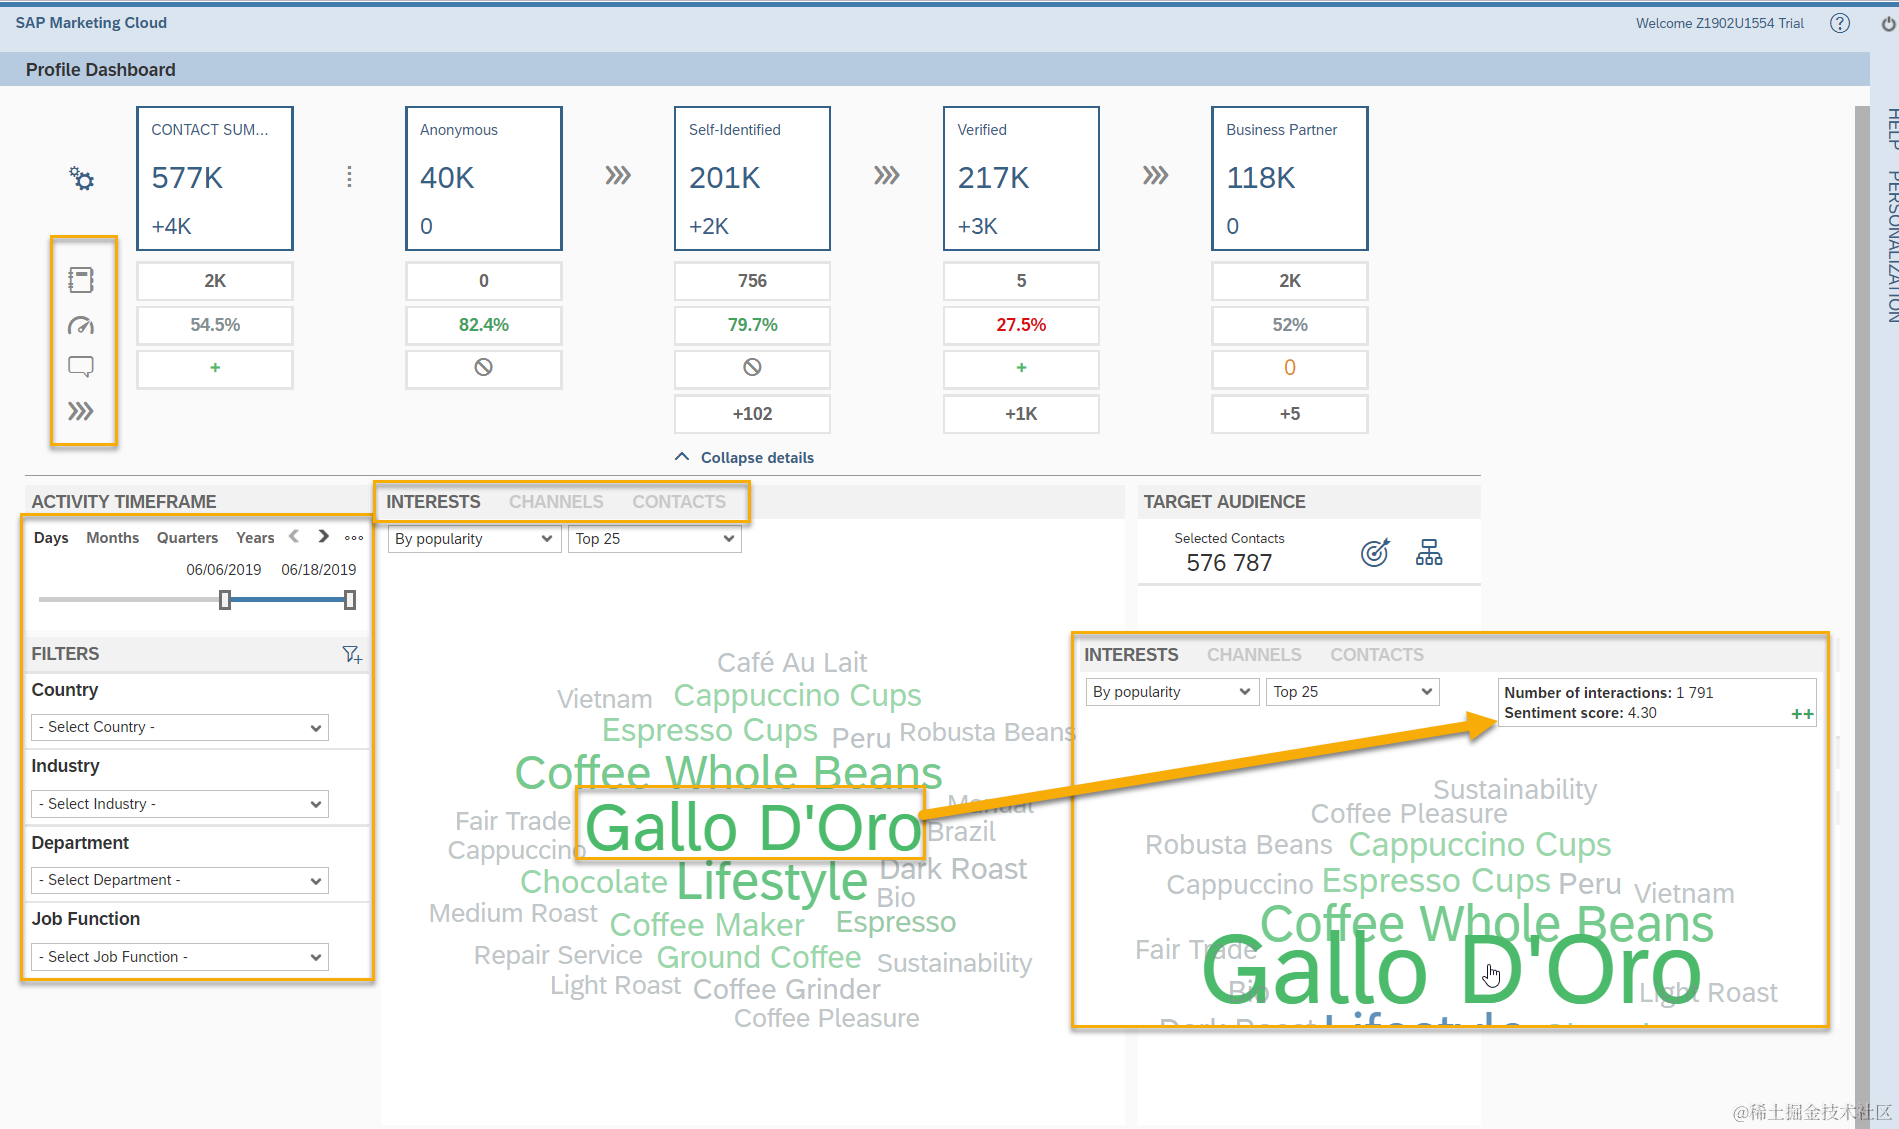The height and width of the screenshot is (1129, 1899).
Task: Click the plus sentiment cell under Contact Summary
Action: tap(215, 368)
